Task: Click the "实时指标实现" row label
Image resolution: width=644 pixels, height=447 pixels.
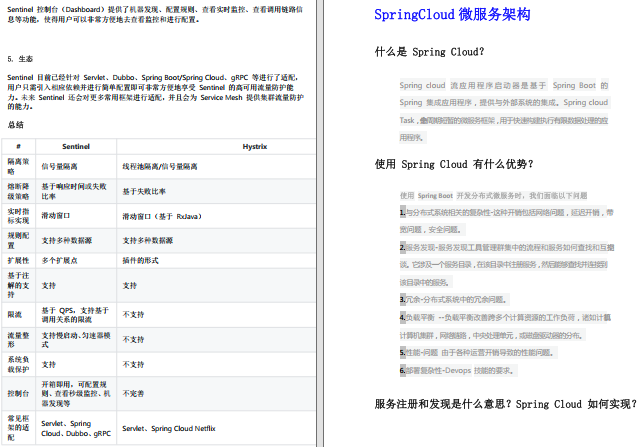Action: [18, 216]
